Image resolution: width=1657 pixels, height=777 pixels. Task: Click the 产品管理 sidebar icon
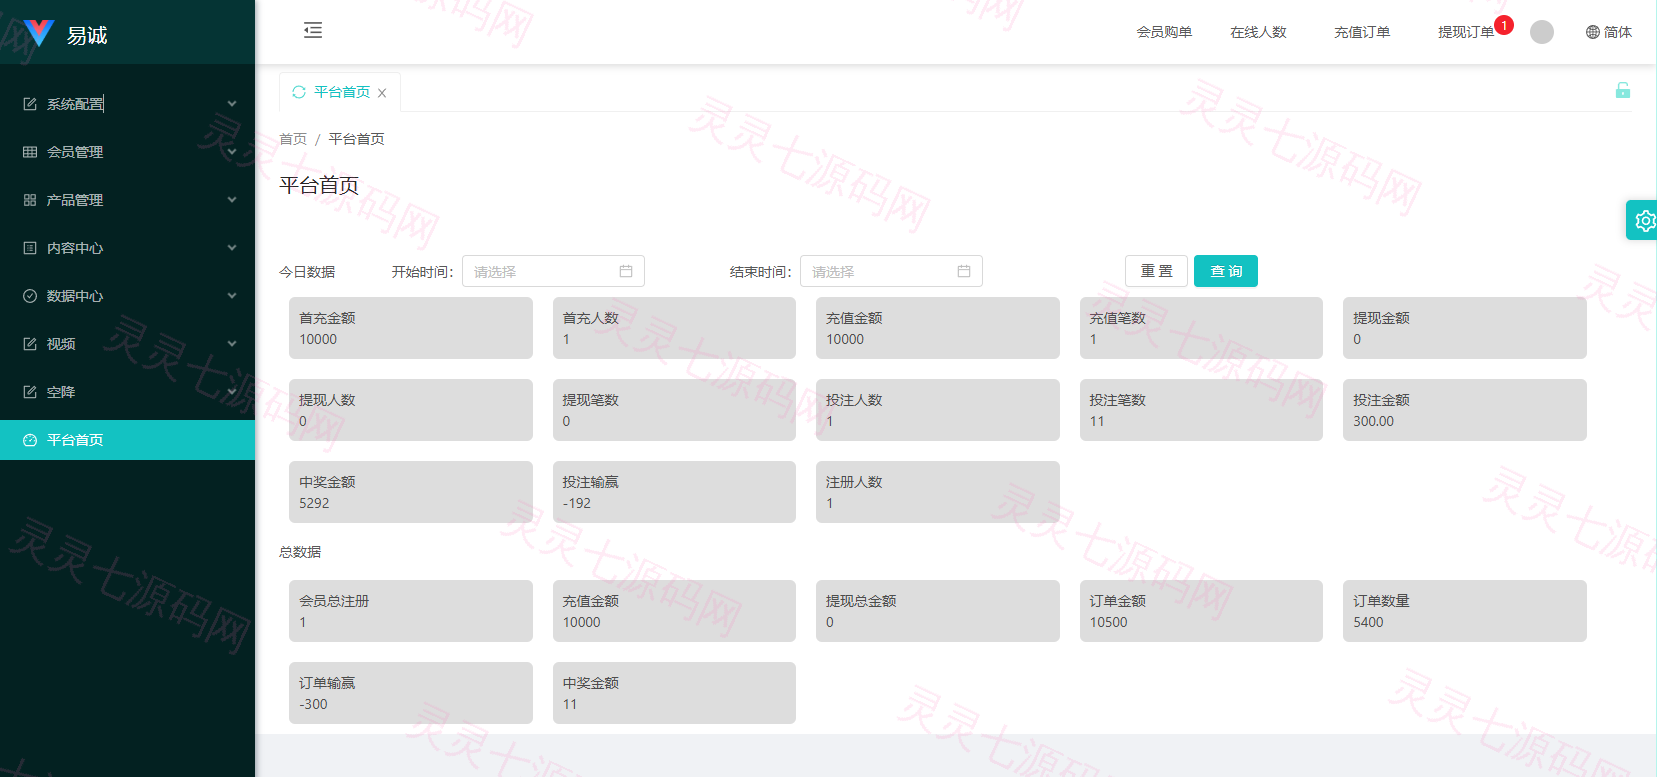(30, 200)
